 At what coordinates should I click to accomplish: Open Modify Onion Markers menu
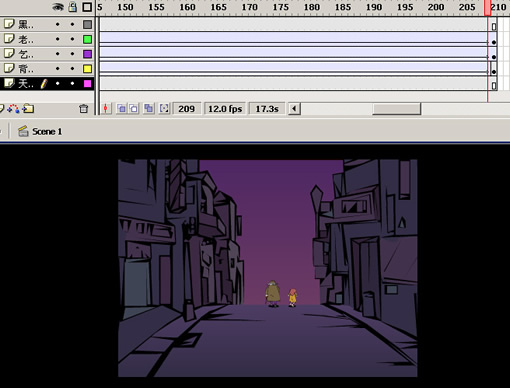tap(164, 109)
